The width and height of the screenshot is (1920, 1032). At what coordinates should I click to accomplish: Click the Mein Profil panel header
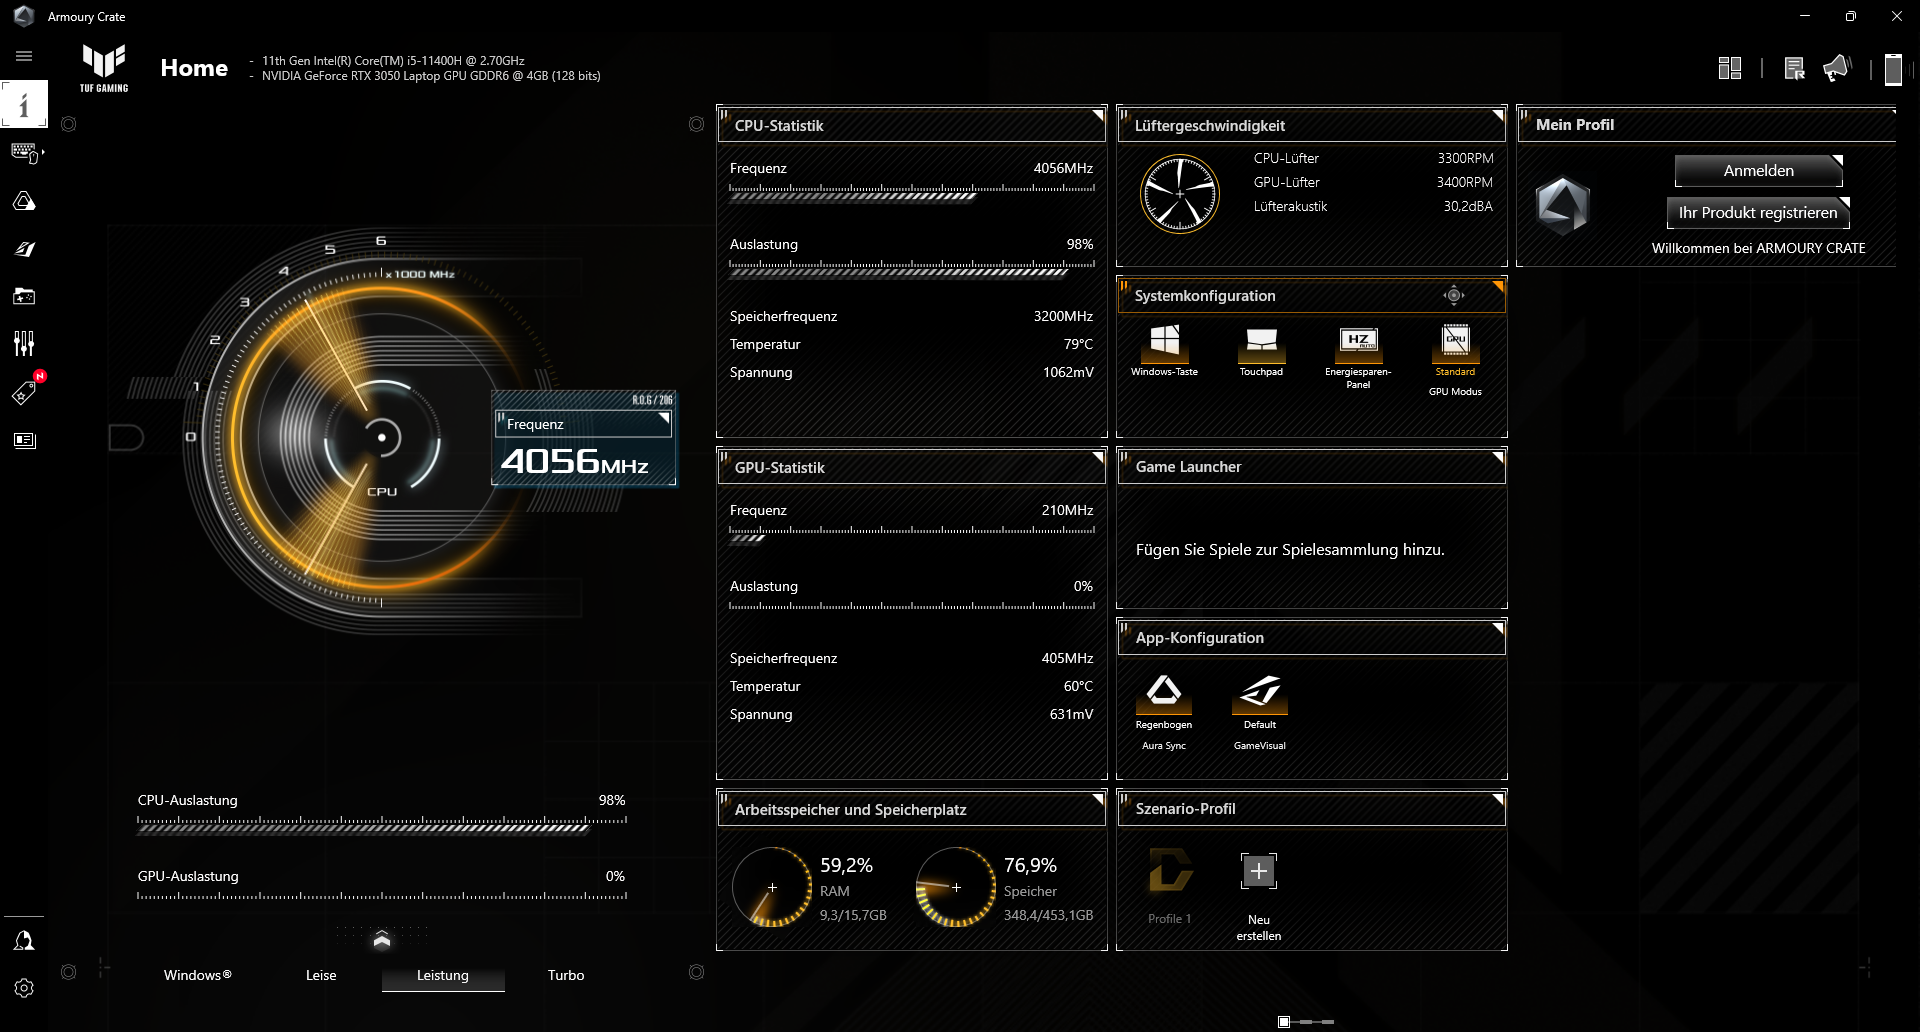tap(1706, 125)
